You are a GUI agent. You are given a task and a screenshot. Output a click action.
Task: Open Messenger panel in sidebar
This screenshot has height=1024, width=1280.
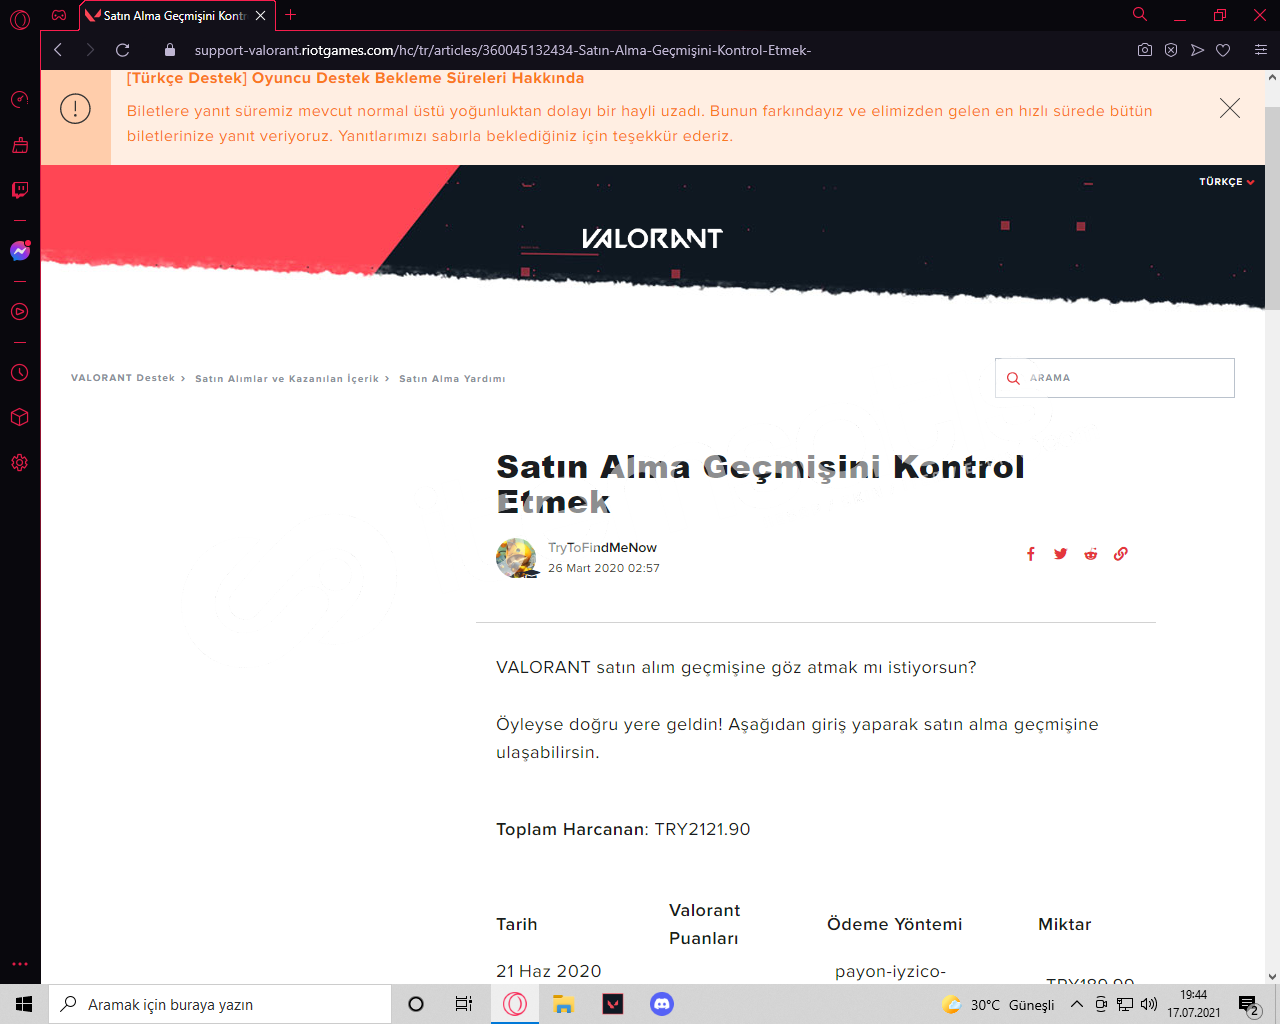pyautogui.click(x=20, y=251)
